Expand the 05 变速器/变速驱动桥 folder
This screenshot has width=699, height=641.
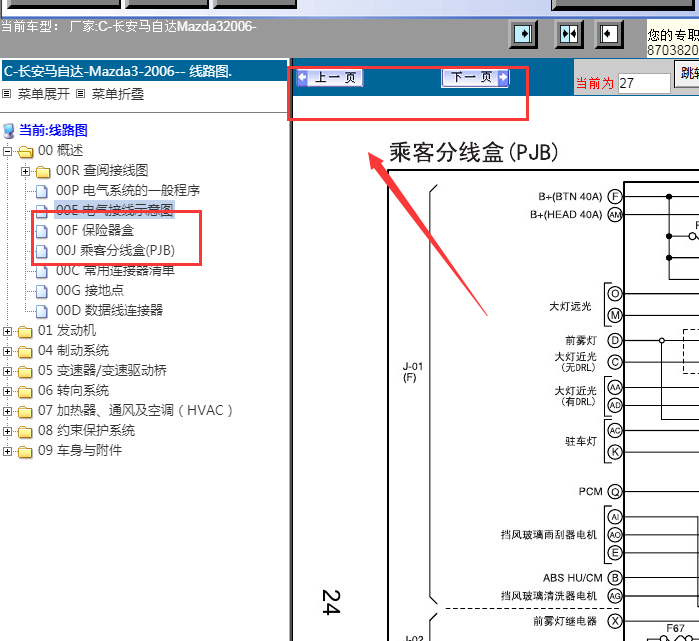pyautogui.click(x=7, y=371)
